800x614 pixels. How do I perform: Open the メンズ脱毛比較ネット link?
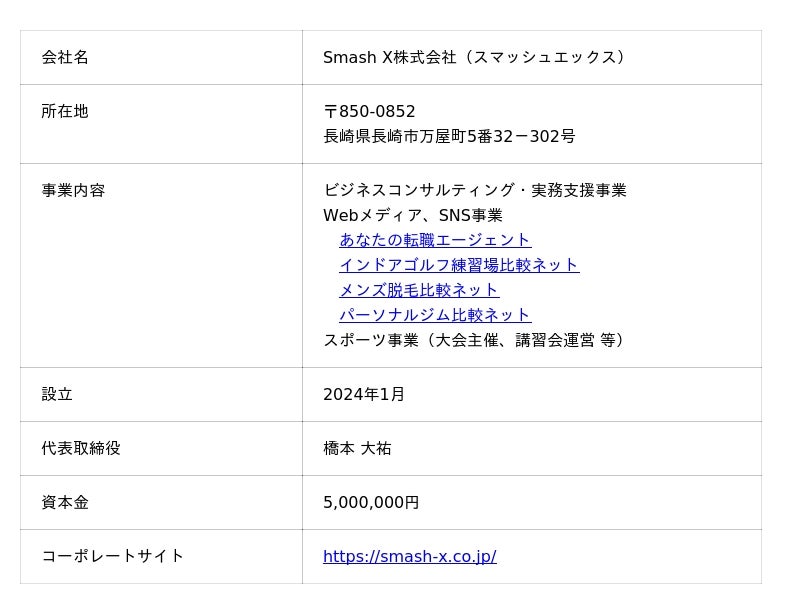[x=419, y=290]
